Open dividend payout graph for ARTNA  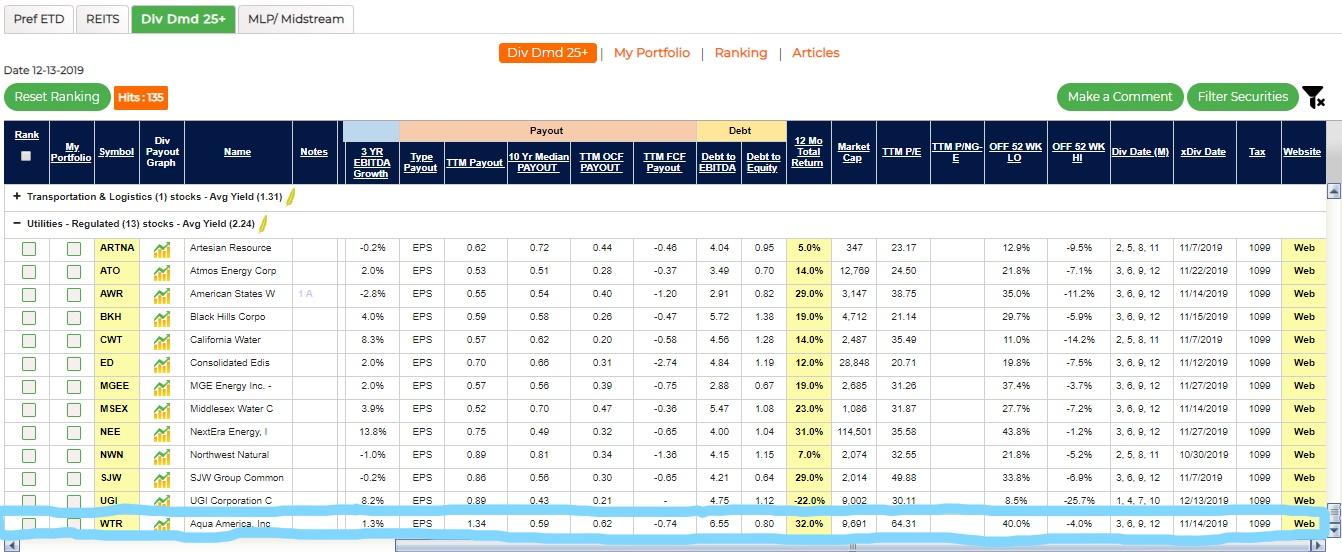coord(162,248)
